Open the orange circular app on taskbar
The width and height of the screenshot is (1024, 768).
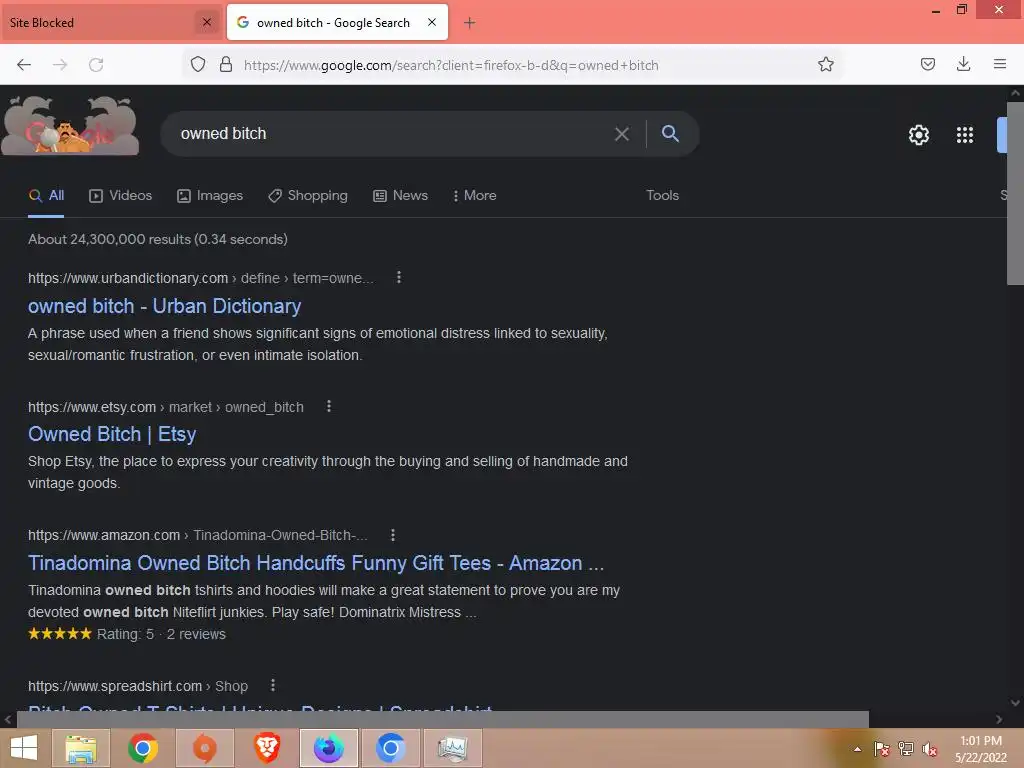[204, 748]
